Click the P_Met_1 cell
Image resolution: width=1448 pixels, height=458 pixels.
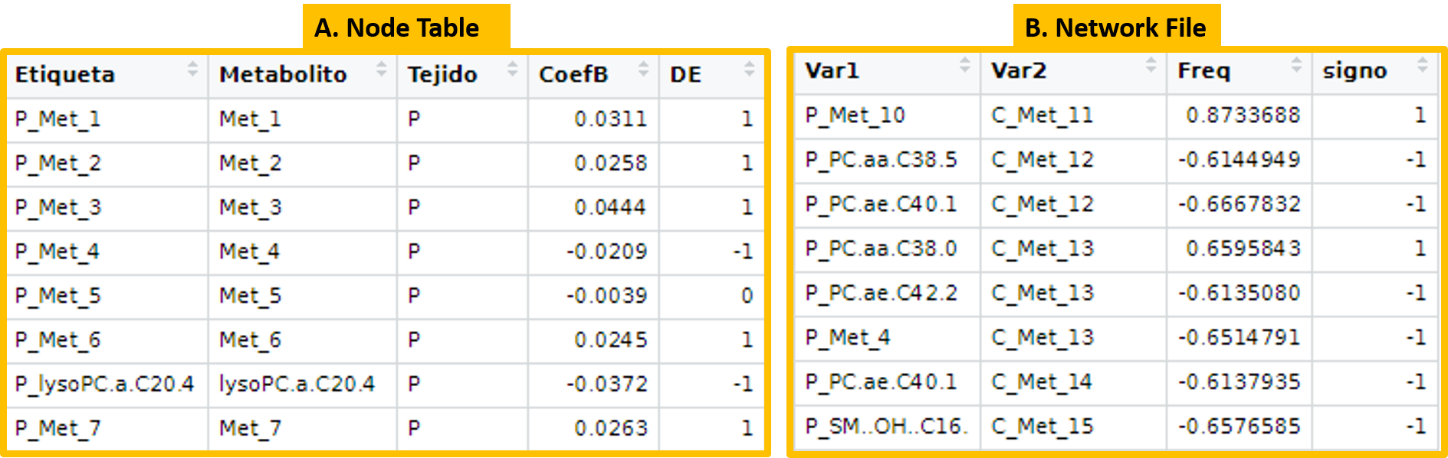coord(108,119)
